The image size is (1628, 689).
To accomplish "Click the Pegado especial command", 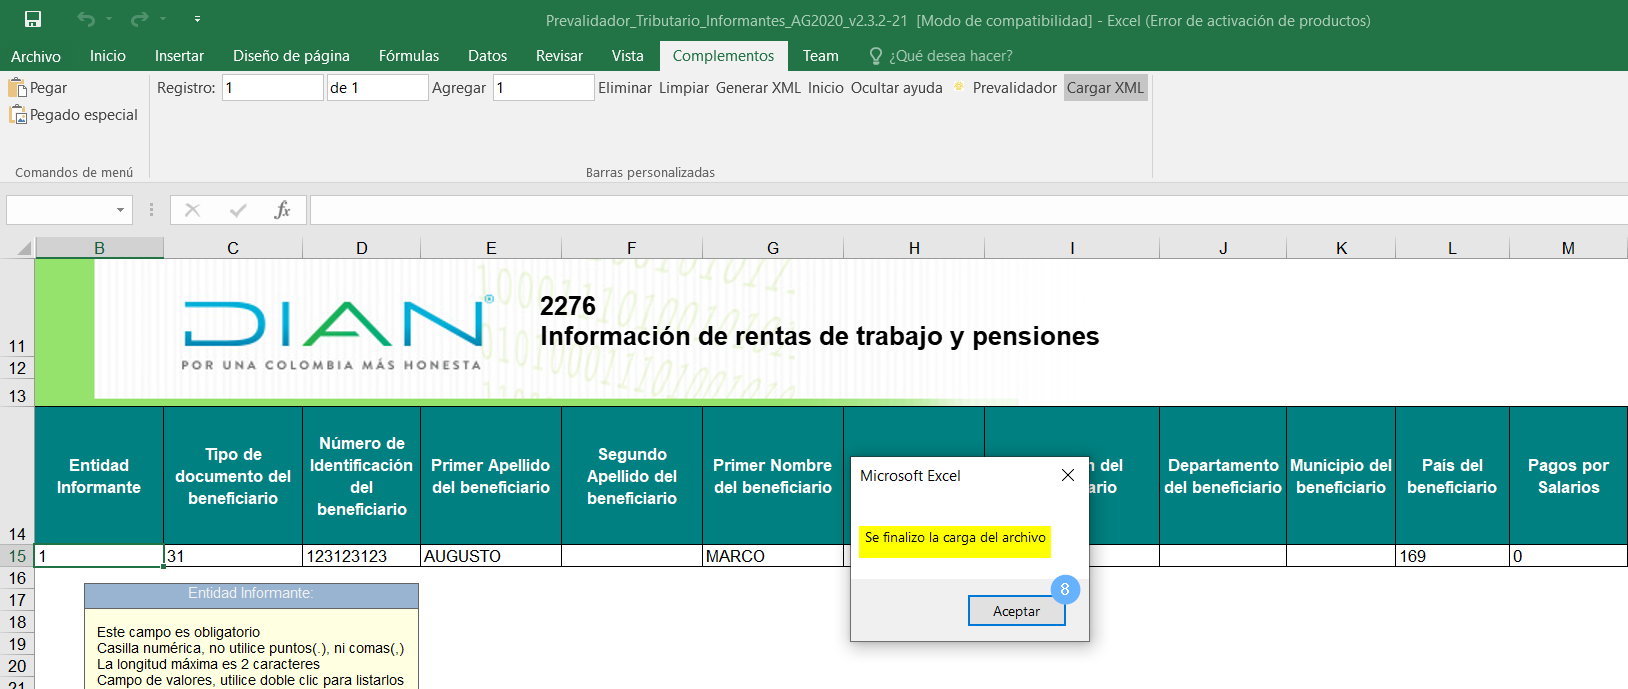I will pos(73,115).
